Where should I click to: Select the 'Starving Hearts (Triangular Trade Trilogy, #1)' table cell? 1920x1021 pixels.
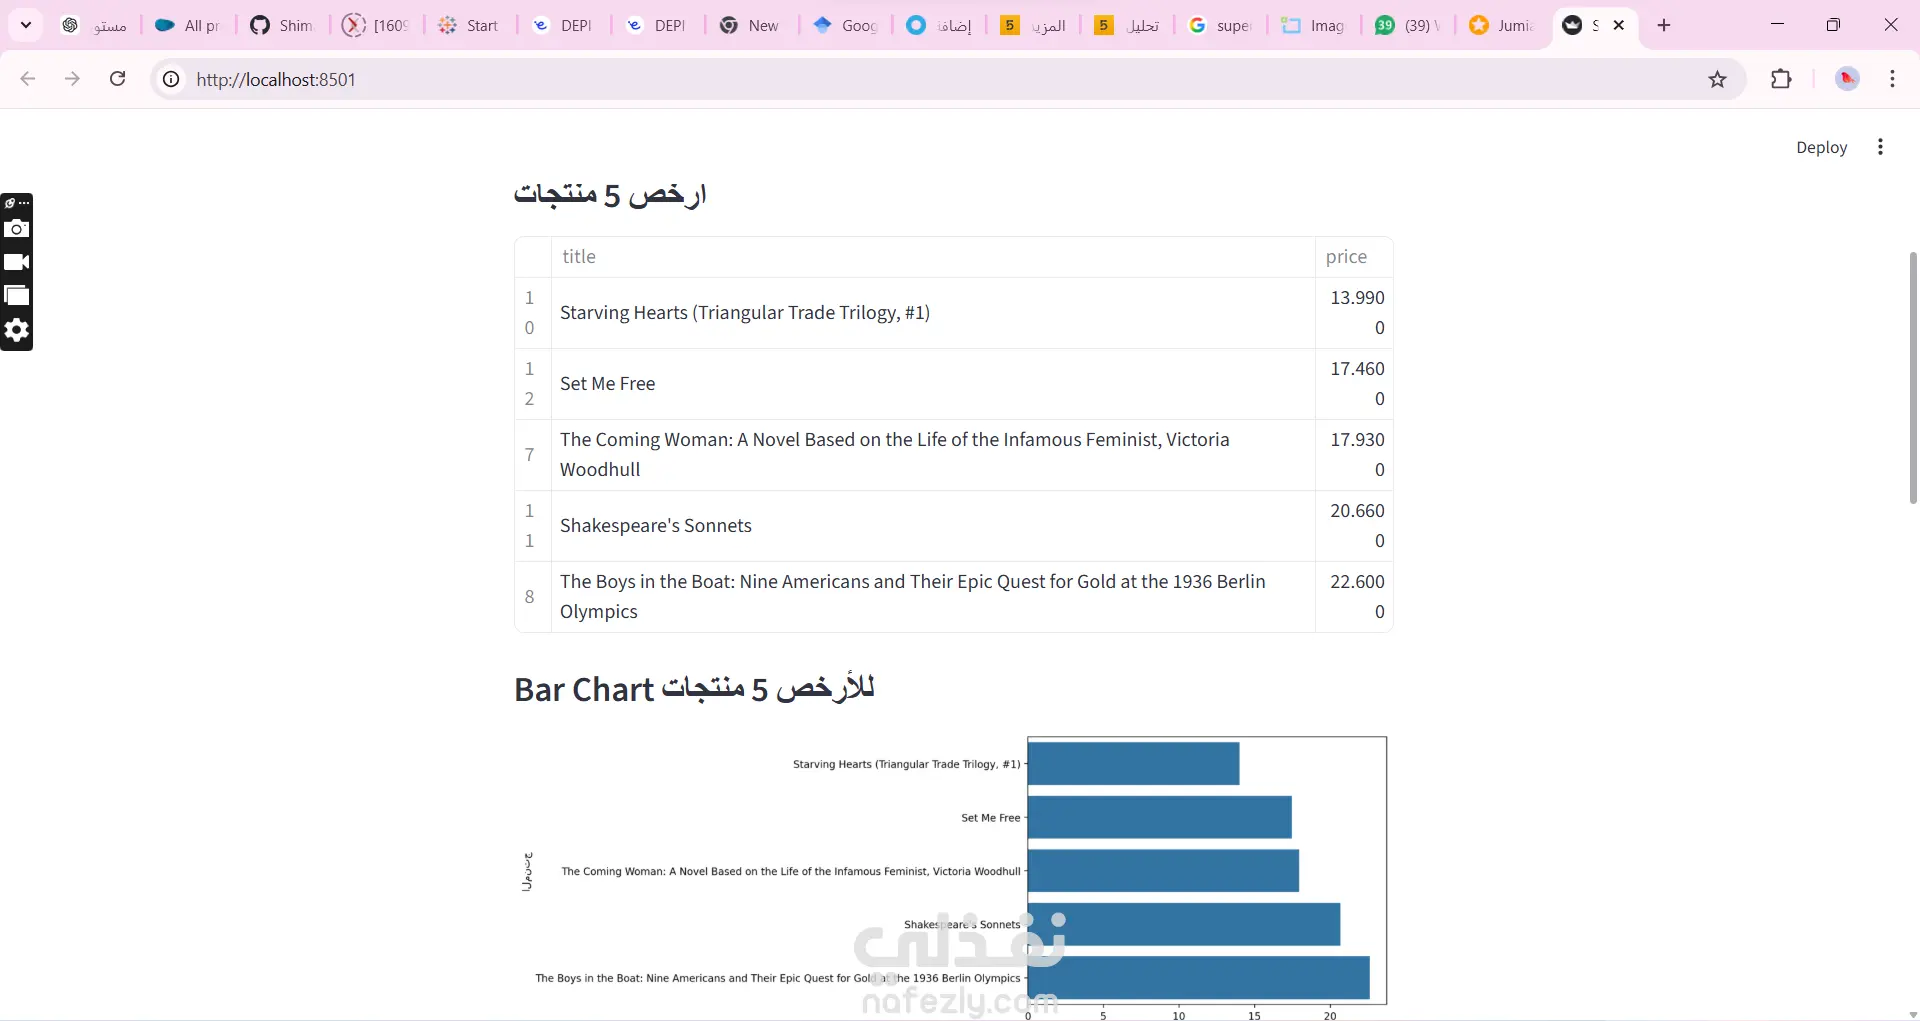(933, 313)
